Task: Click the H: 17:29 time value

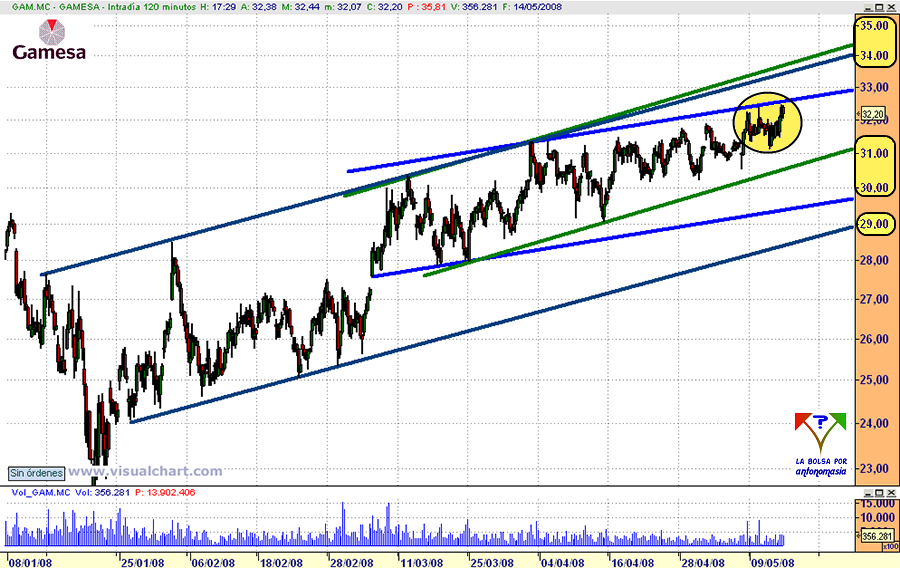Action: [218, 7]
